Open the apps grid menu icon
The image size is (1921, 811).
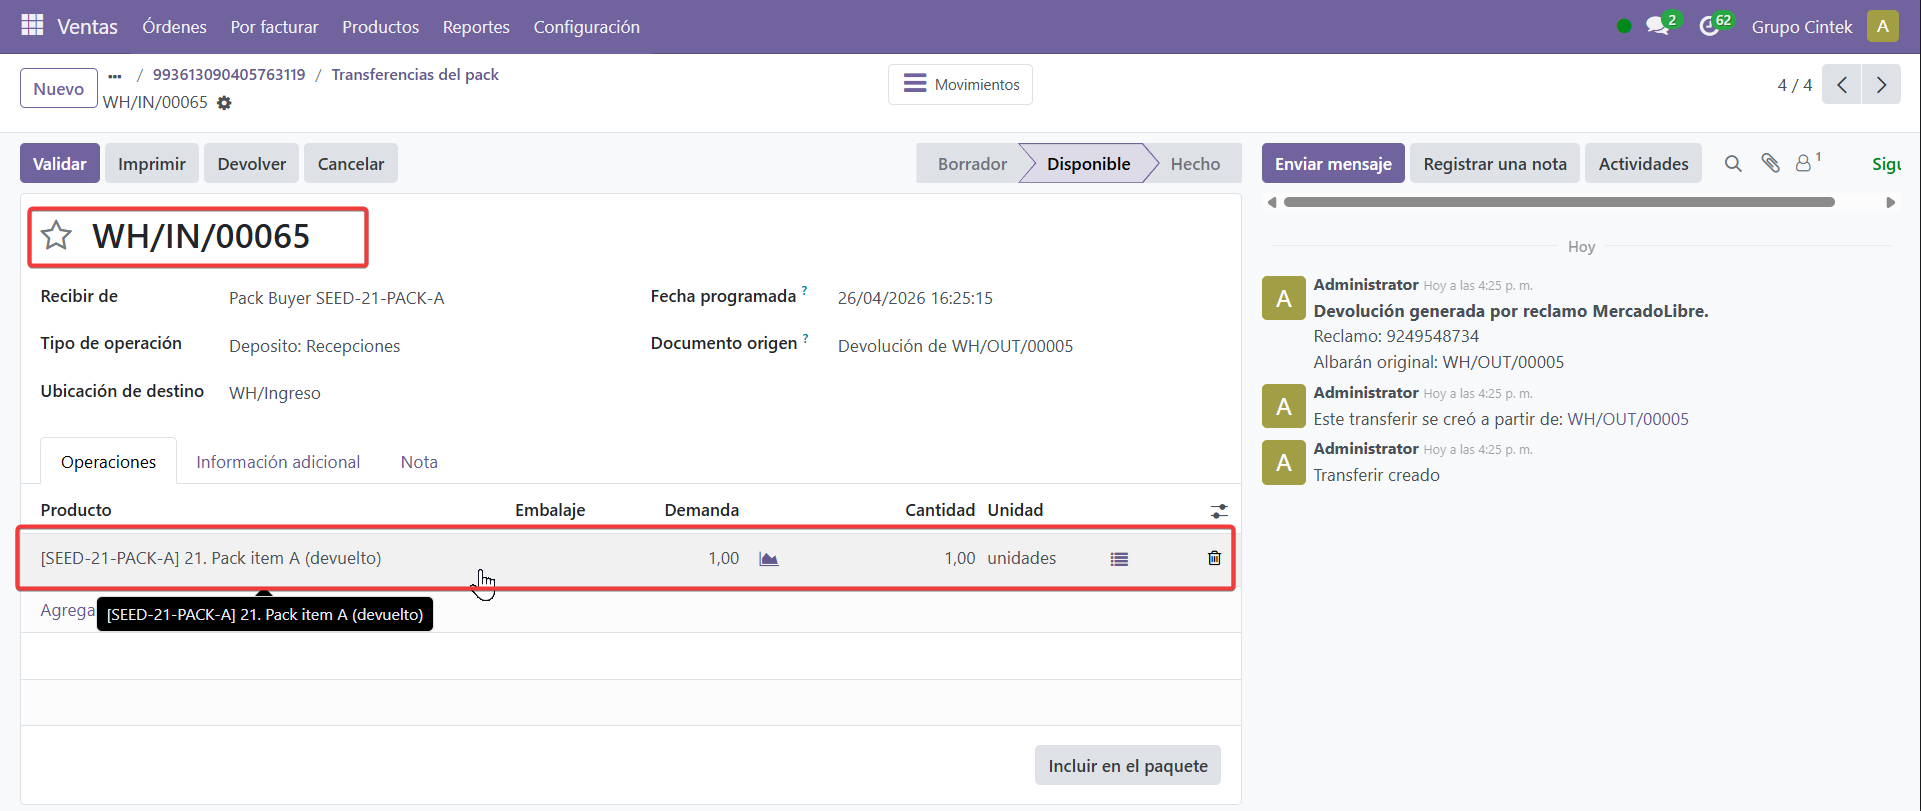32,26
